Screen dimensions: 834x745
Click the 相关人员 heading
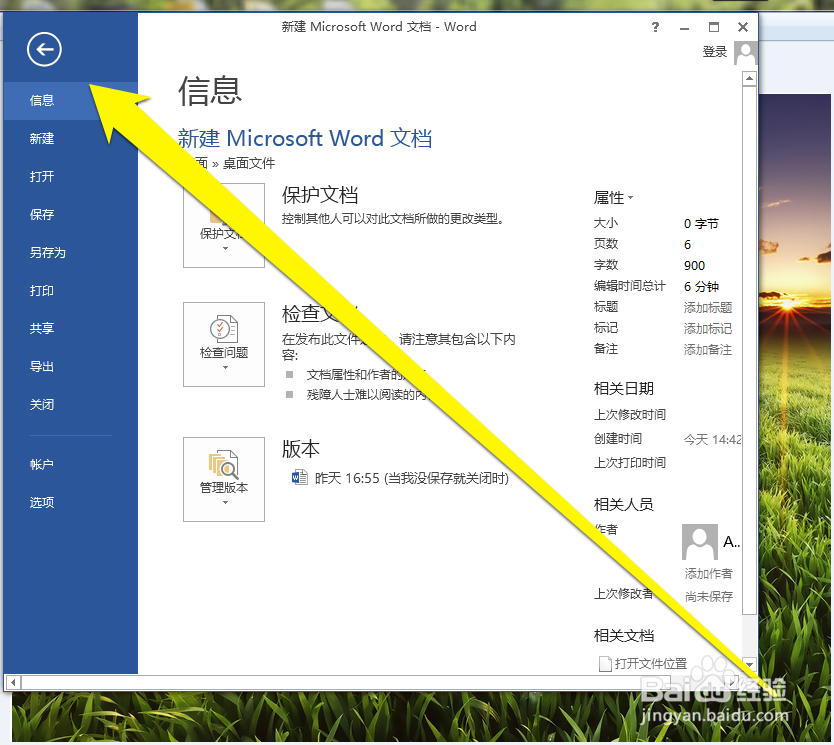pyautogui.click(x=624, y=504)
